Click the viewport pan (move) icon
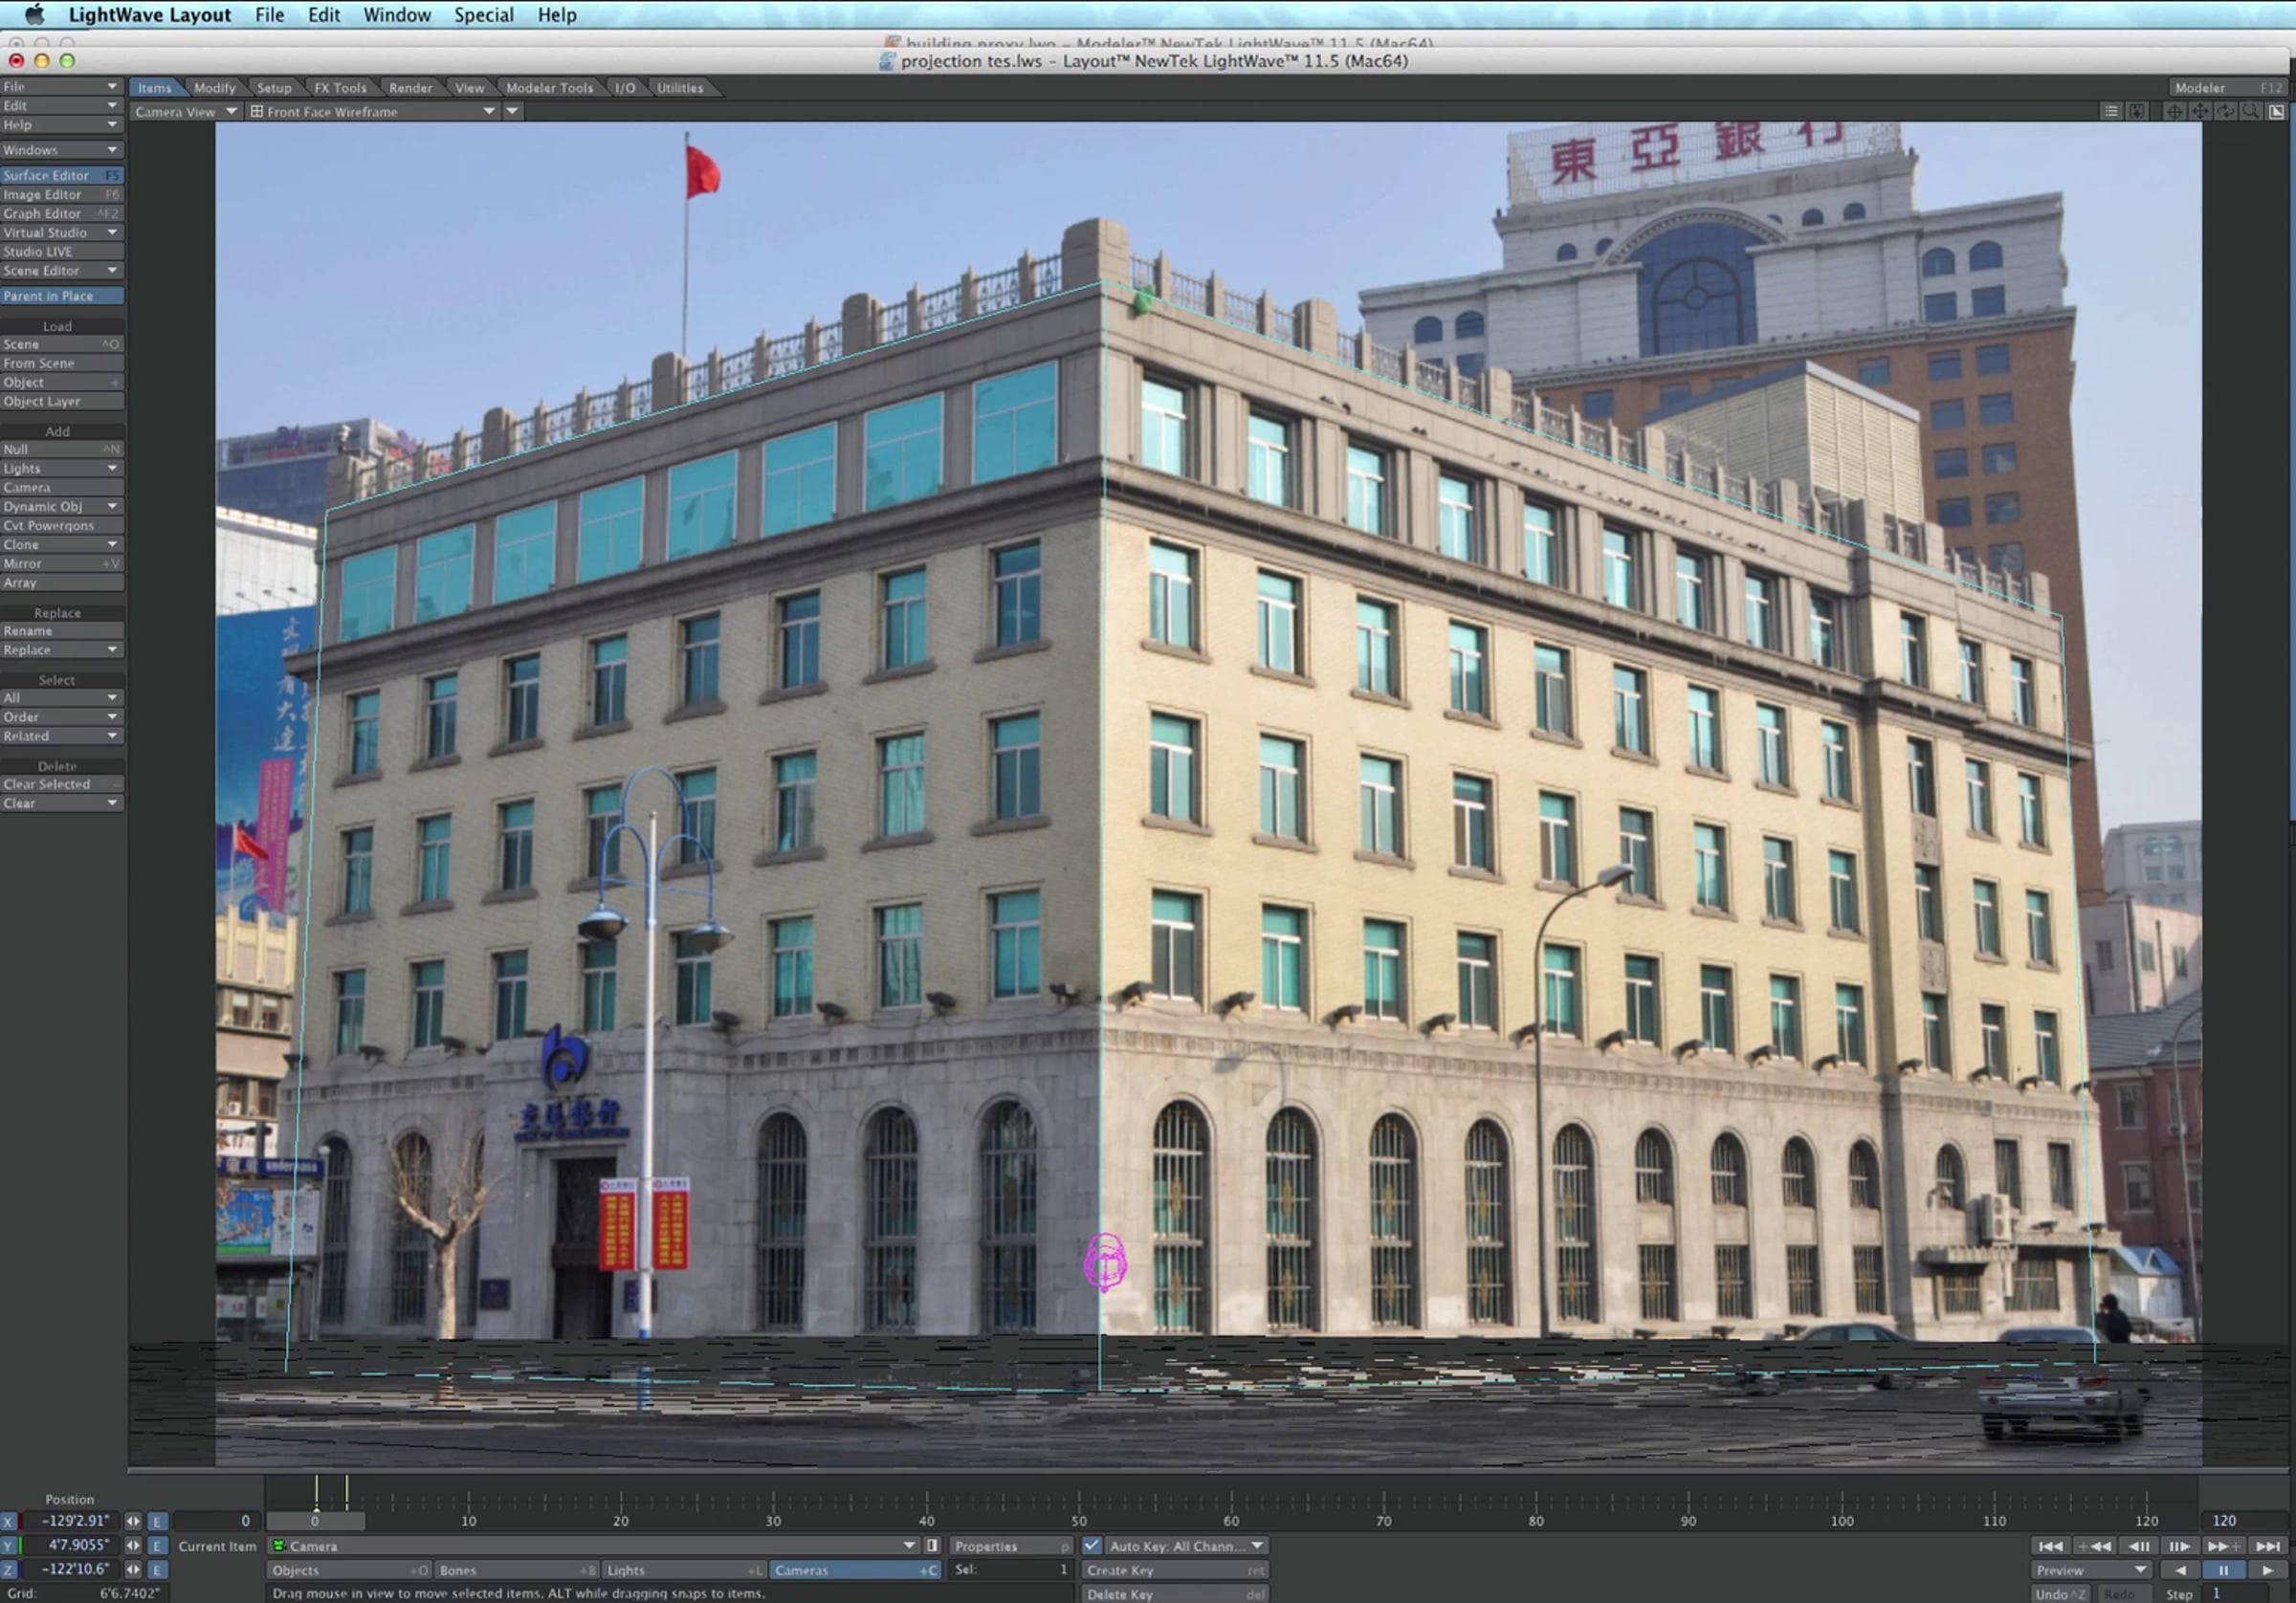This screenshot has width=2296, height=1603. coord(2200,112)
